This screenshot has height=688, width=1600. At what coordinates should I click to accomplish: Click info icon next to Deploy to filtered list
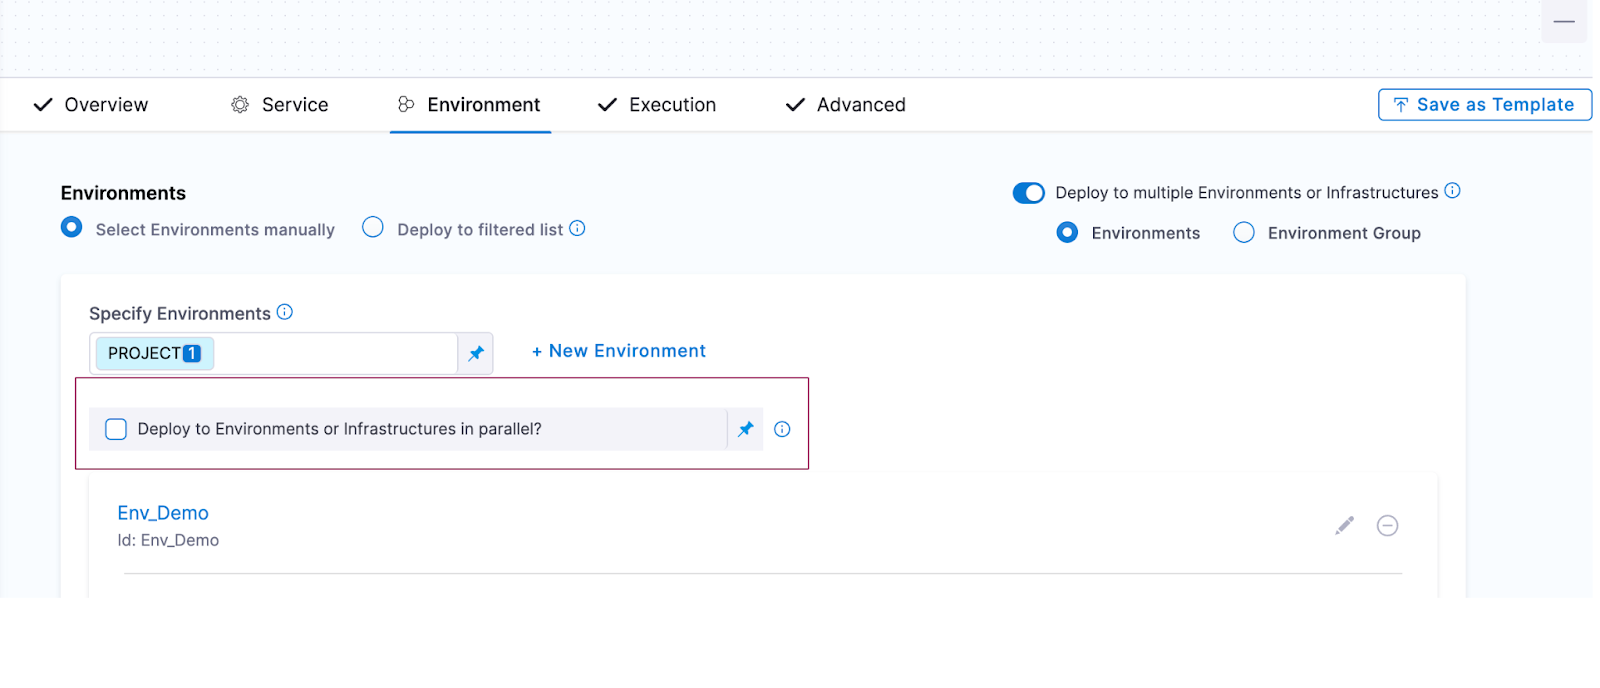pos(577,228)
